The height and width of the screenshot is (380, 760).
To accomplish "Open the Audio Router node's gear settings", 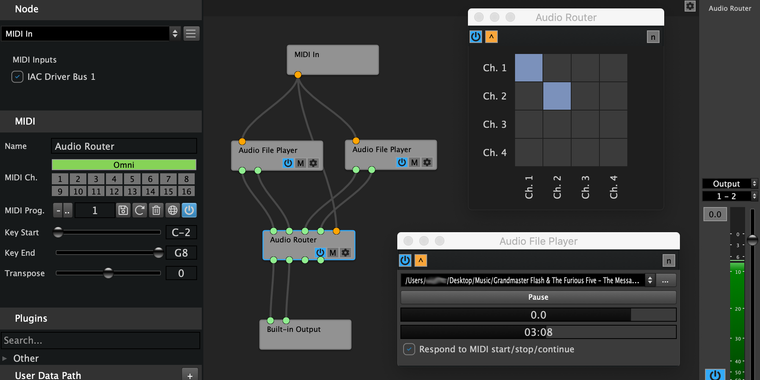I will [x=345, y=253].
